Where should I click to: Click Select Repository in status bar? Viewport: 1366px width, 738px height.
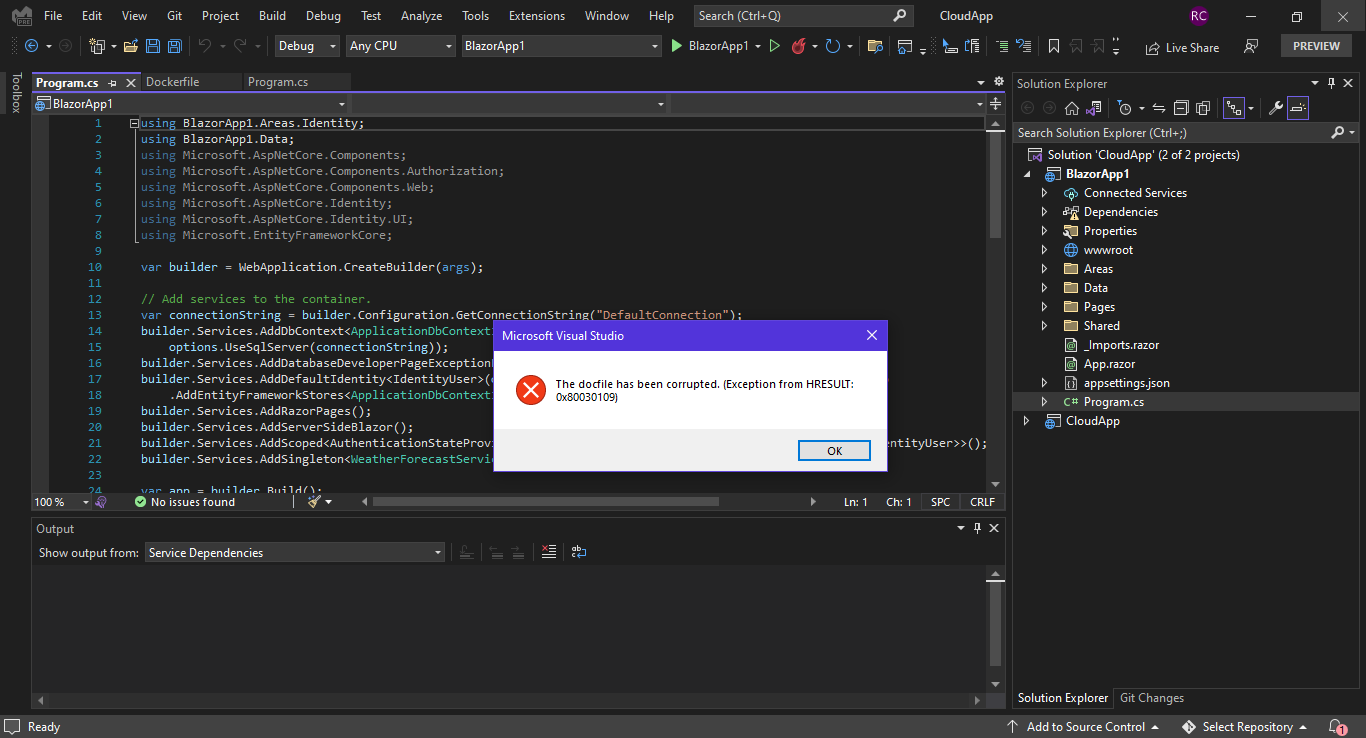point(1245,727)
